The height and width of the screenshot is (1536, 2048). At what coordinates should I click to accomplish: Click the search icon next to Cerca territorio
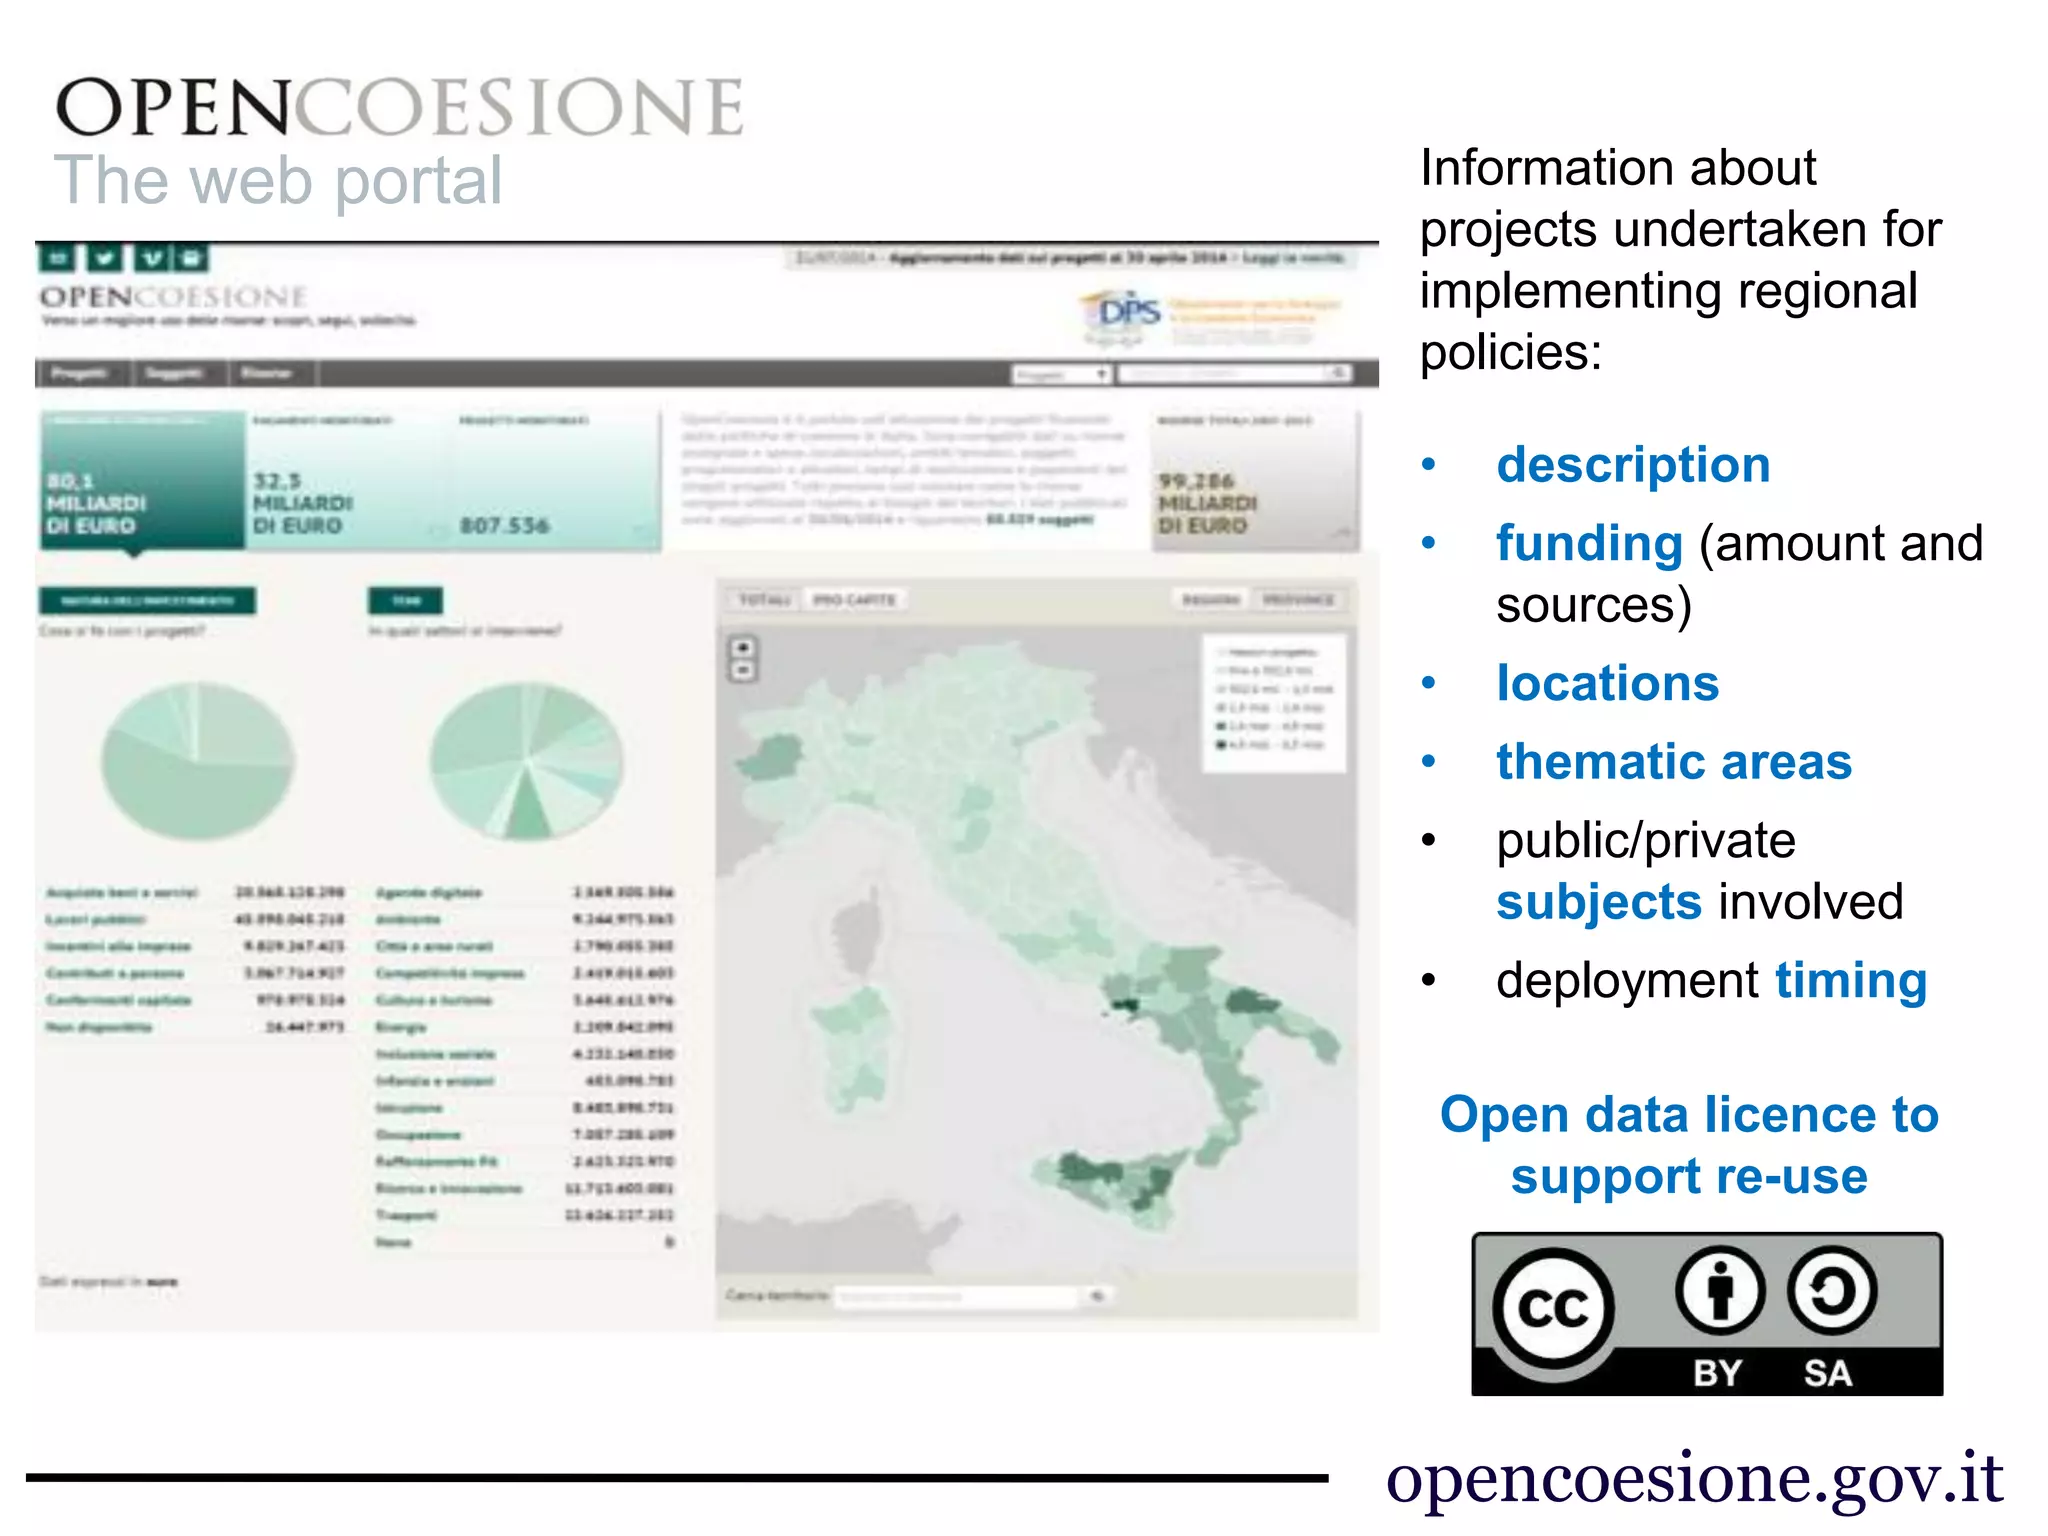tap(1097, 1296)
